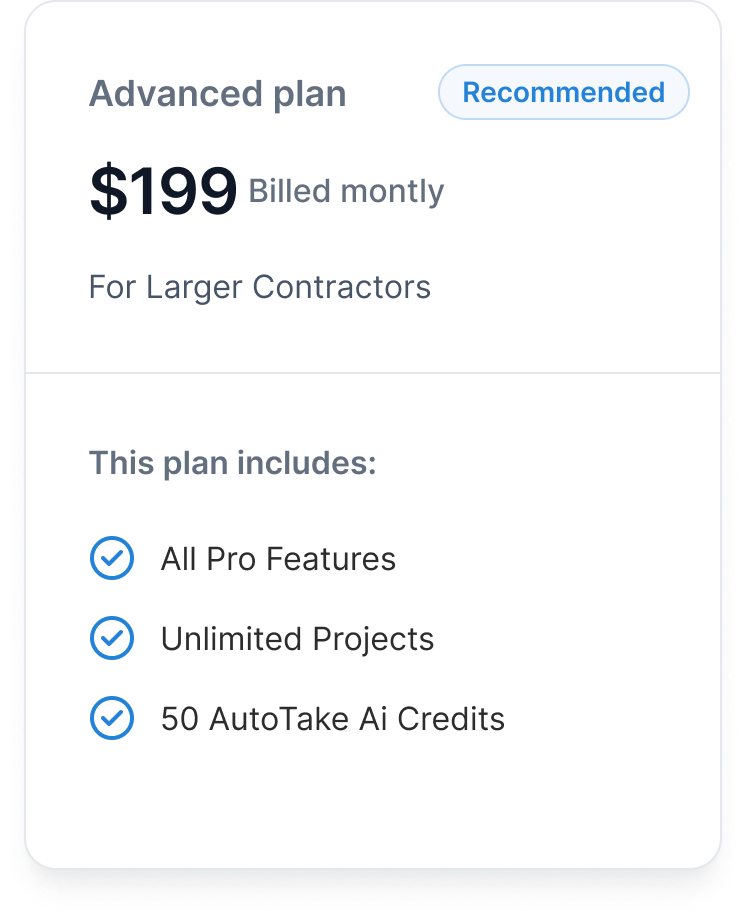Select the Recommended badge
This screenshot has width=746, height=918.
coord(563,93)
